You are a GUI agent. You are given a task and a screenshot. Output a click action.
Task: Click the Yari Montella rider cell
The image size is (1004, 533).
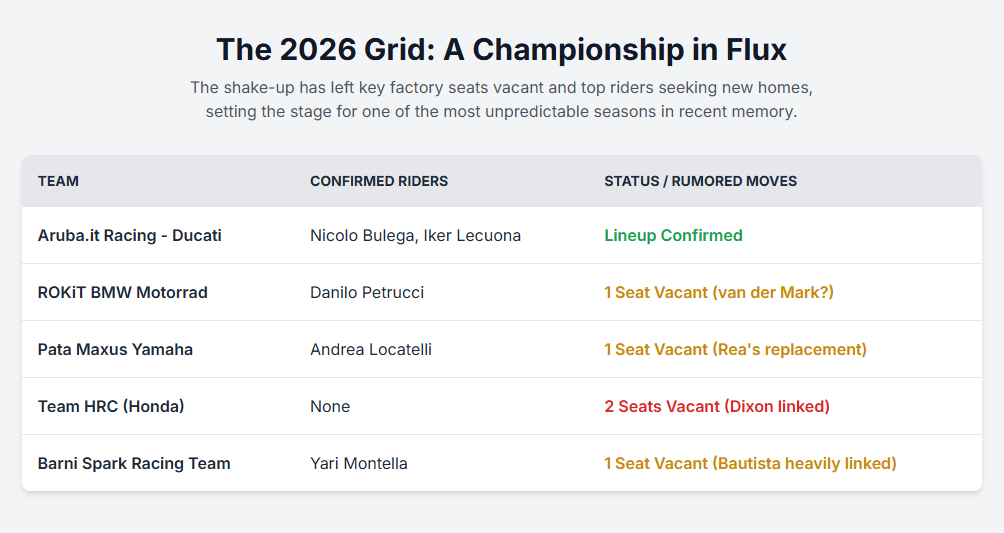[359, 464]
